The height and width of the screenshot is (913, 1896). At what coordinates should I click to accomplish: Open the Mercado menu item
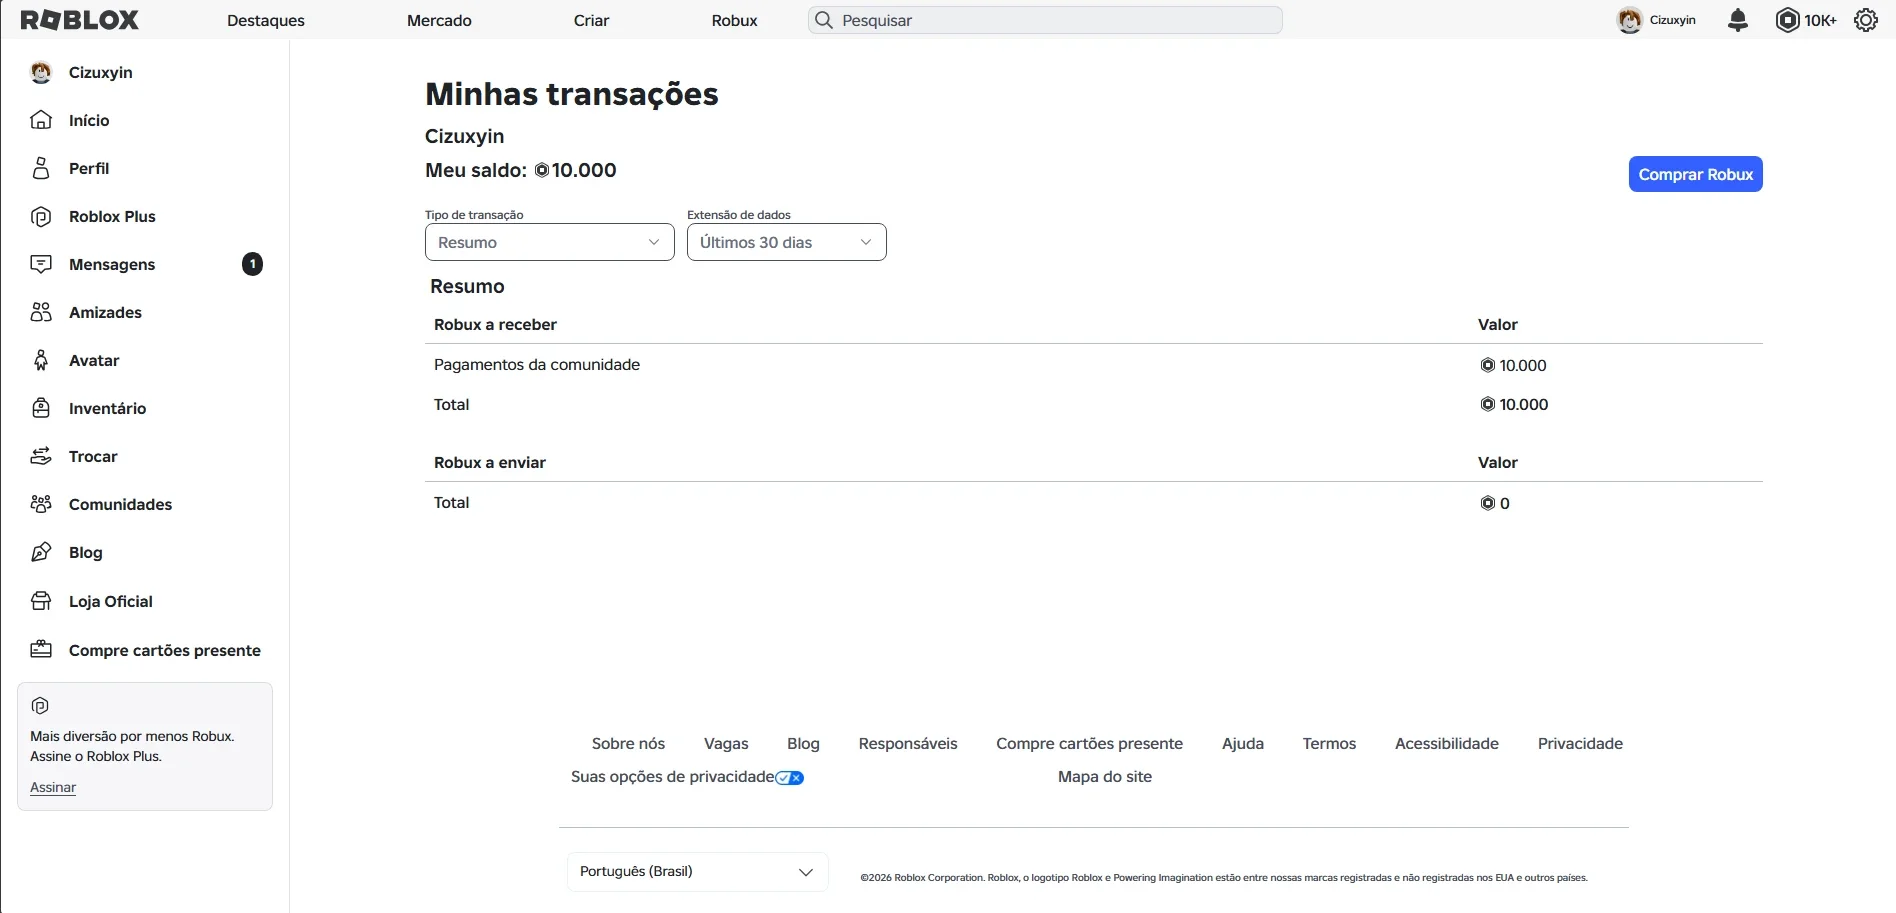tap(439, 20)
